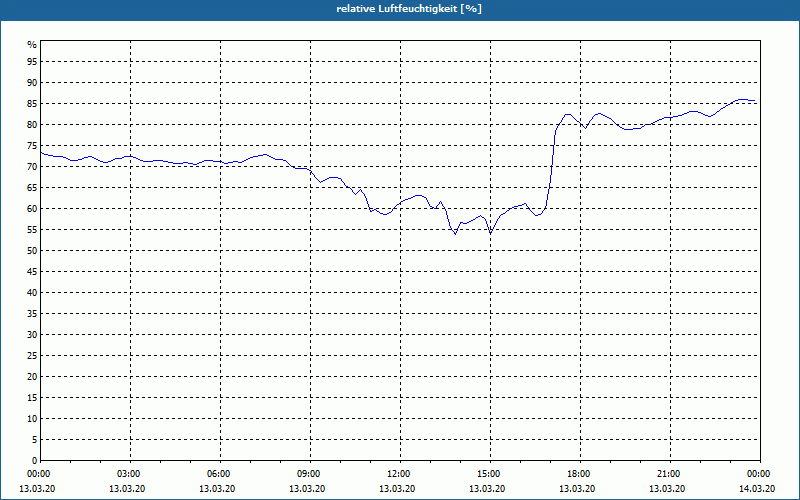Click the '21:00' time label

pyautogui.click(x=670, y=474)
